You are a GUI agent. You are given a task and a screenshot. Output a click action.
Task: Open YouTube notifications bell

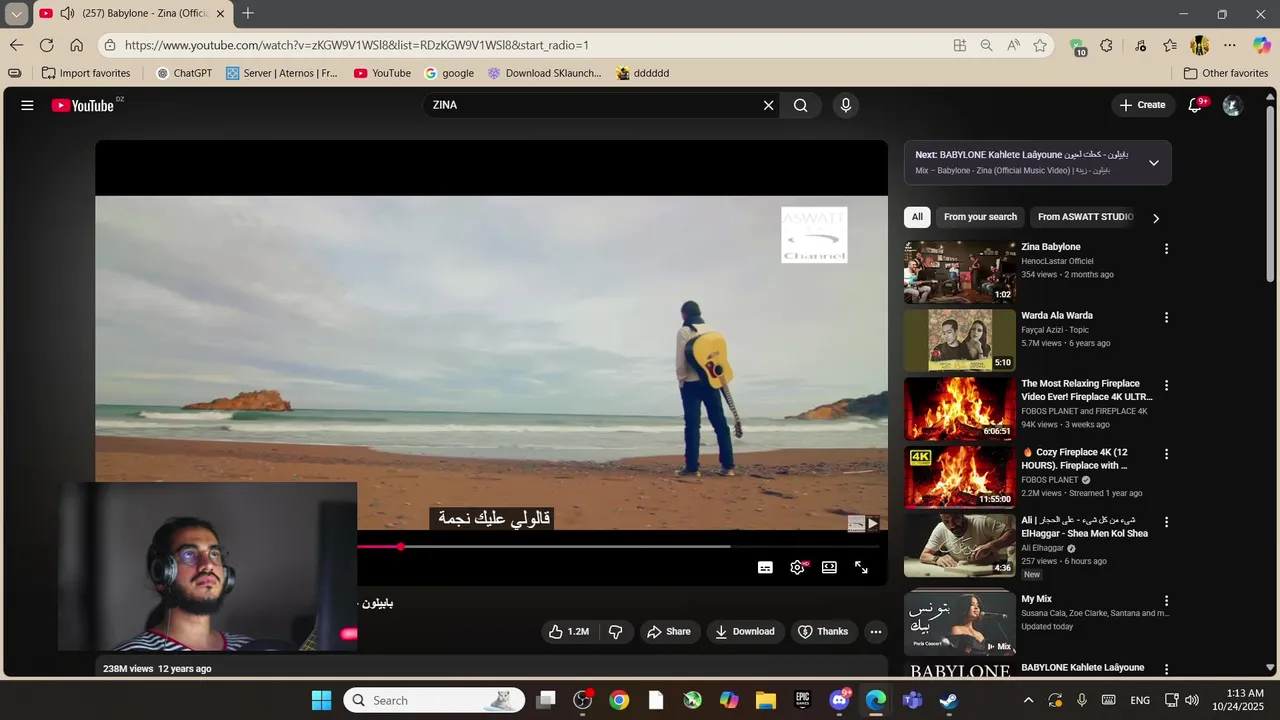(1195, 105)
